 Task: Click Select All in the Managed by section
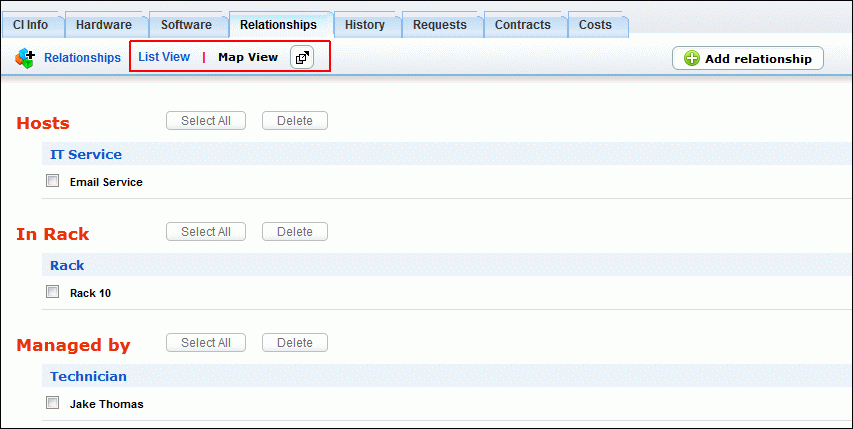click(206, 343)
